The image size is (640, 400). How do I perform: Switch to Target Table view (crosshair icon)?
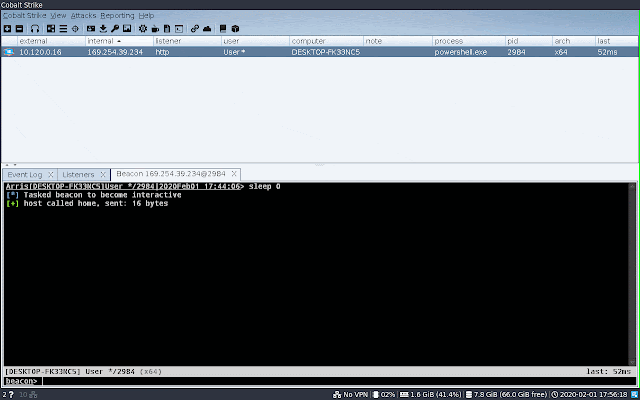pos(75,29)
